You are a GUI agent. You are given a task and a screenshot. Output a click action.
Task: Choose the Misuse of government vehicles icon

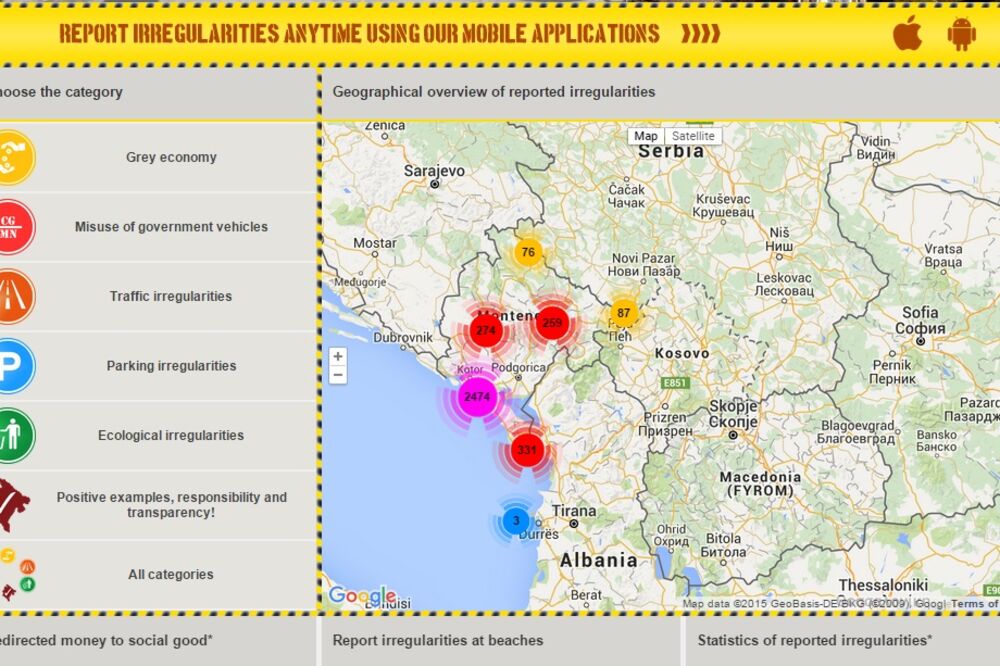point(14,227)
